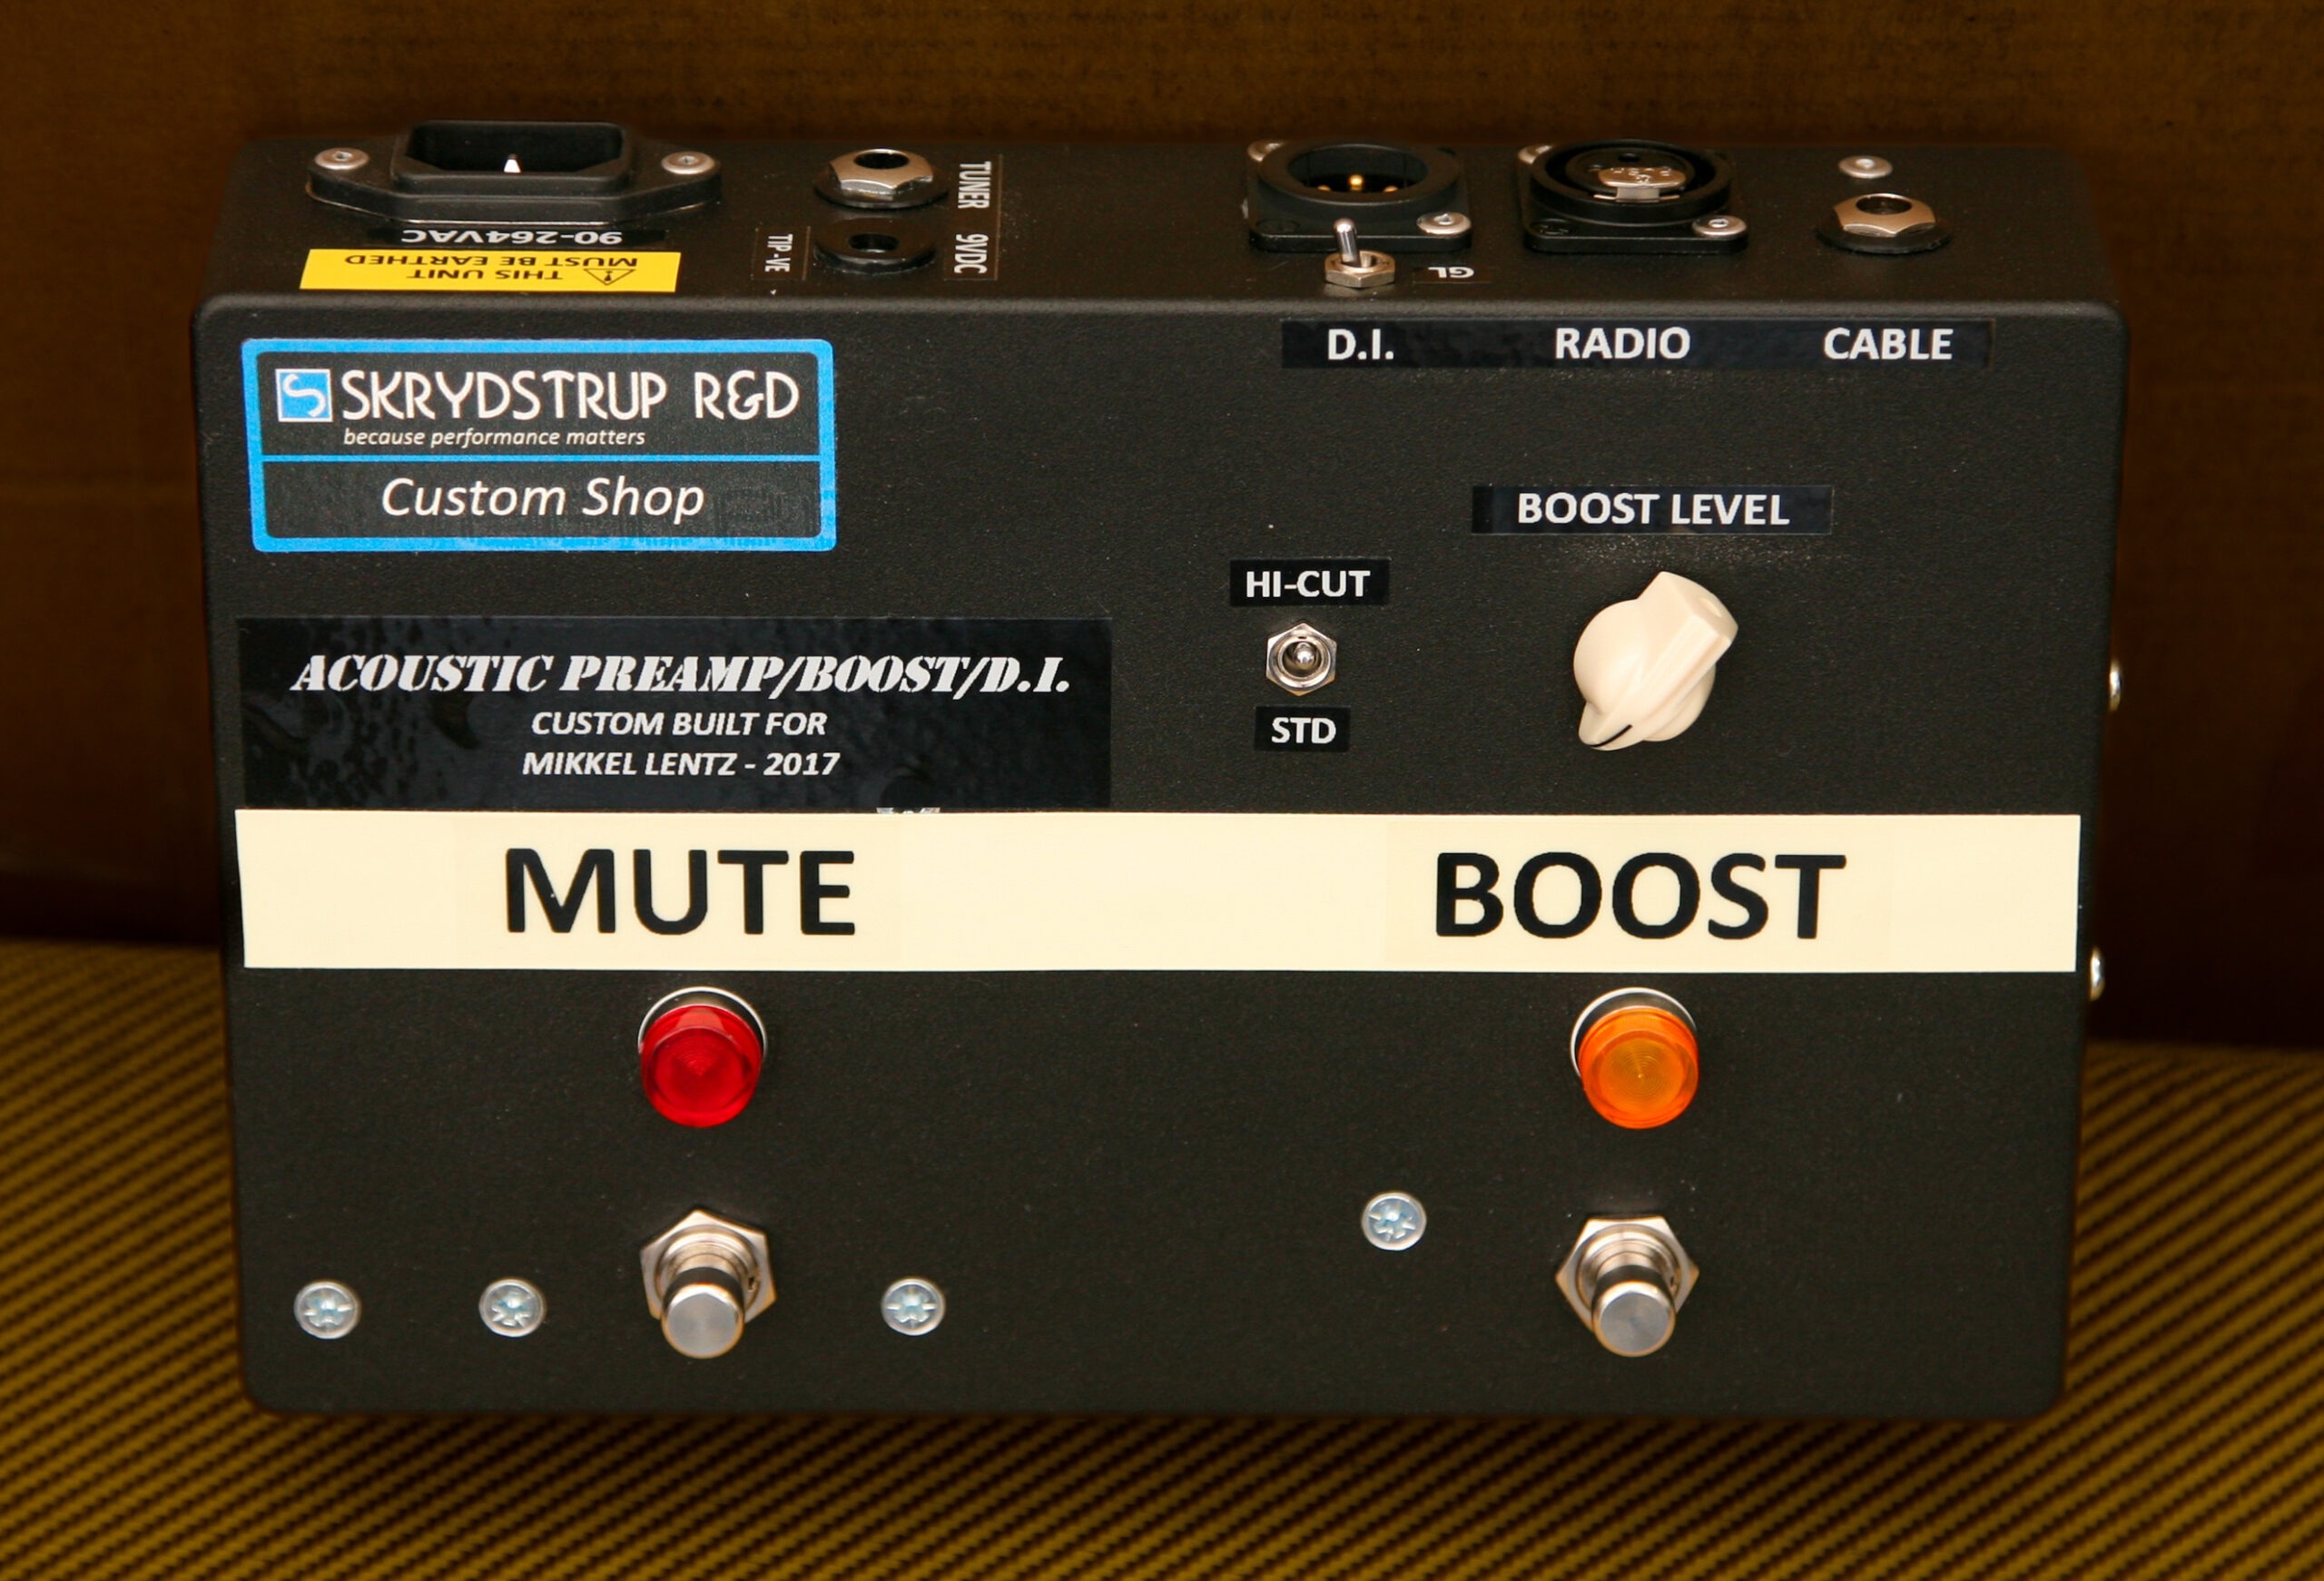Viewport: 2324px width, 1581px height.
Task: Click the screw left of BOOST footswitch
Action: tap(1393, 1221)
